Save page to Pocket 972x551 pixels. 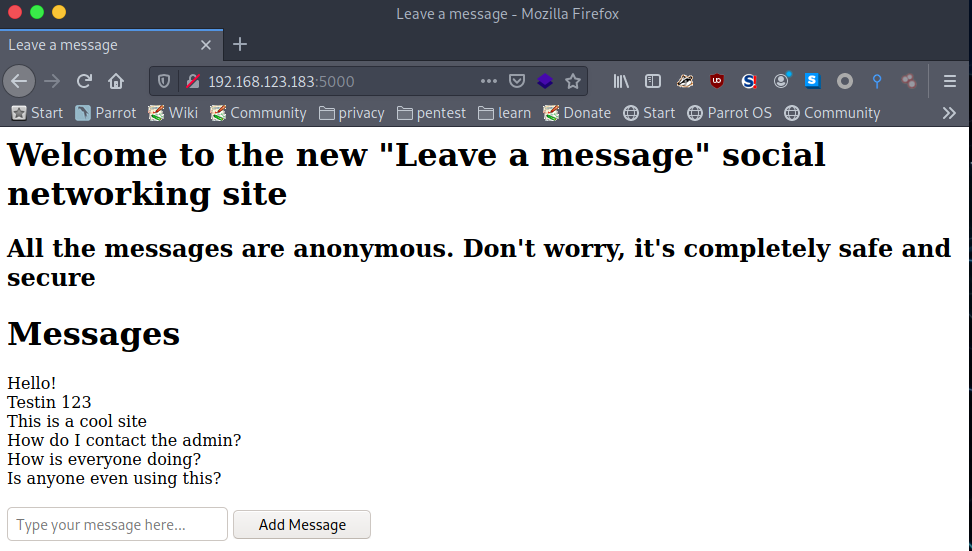click(517, 81)
